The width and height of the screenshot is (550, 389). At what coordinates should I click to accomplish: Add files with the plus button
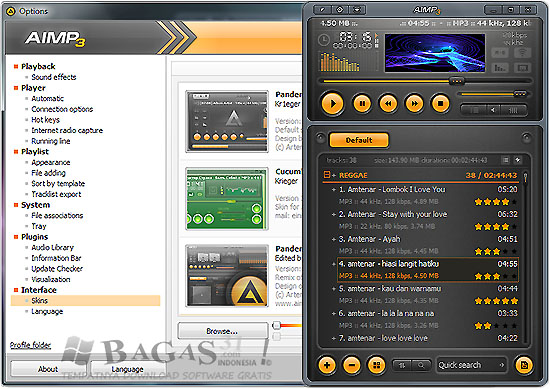327,365
